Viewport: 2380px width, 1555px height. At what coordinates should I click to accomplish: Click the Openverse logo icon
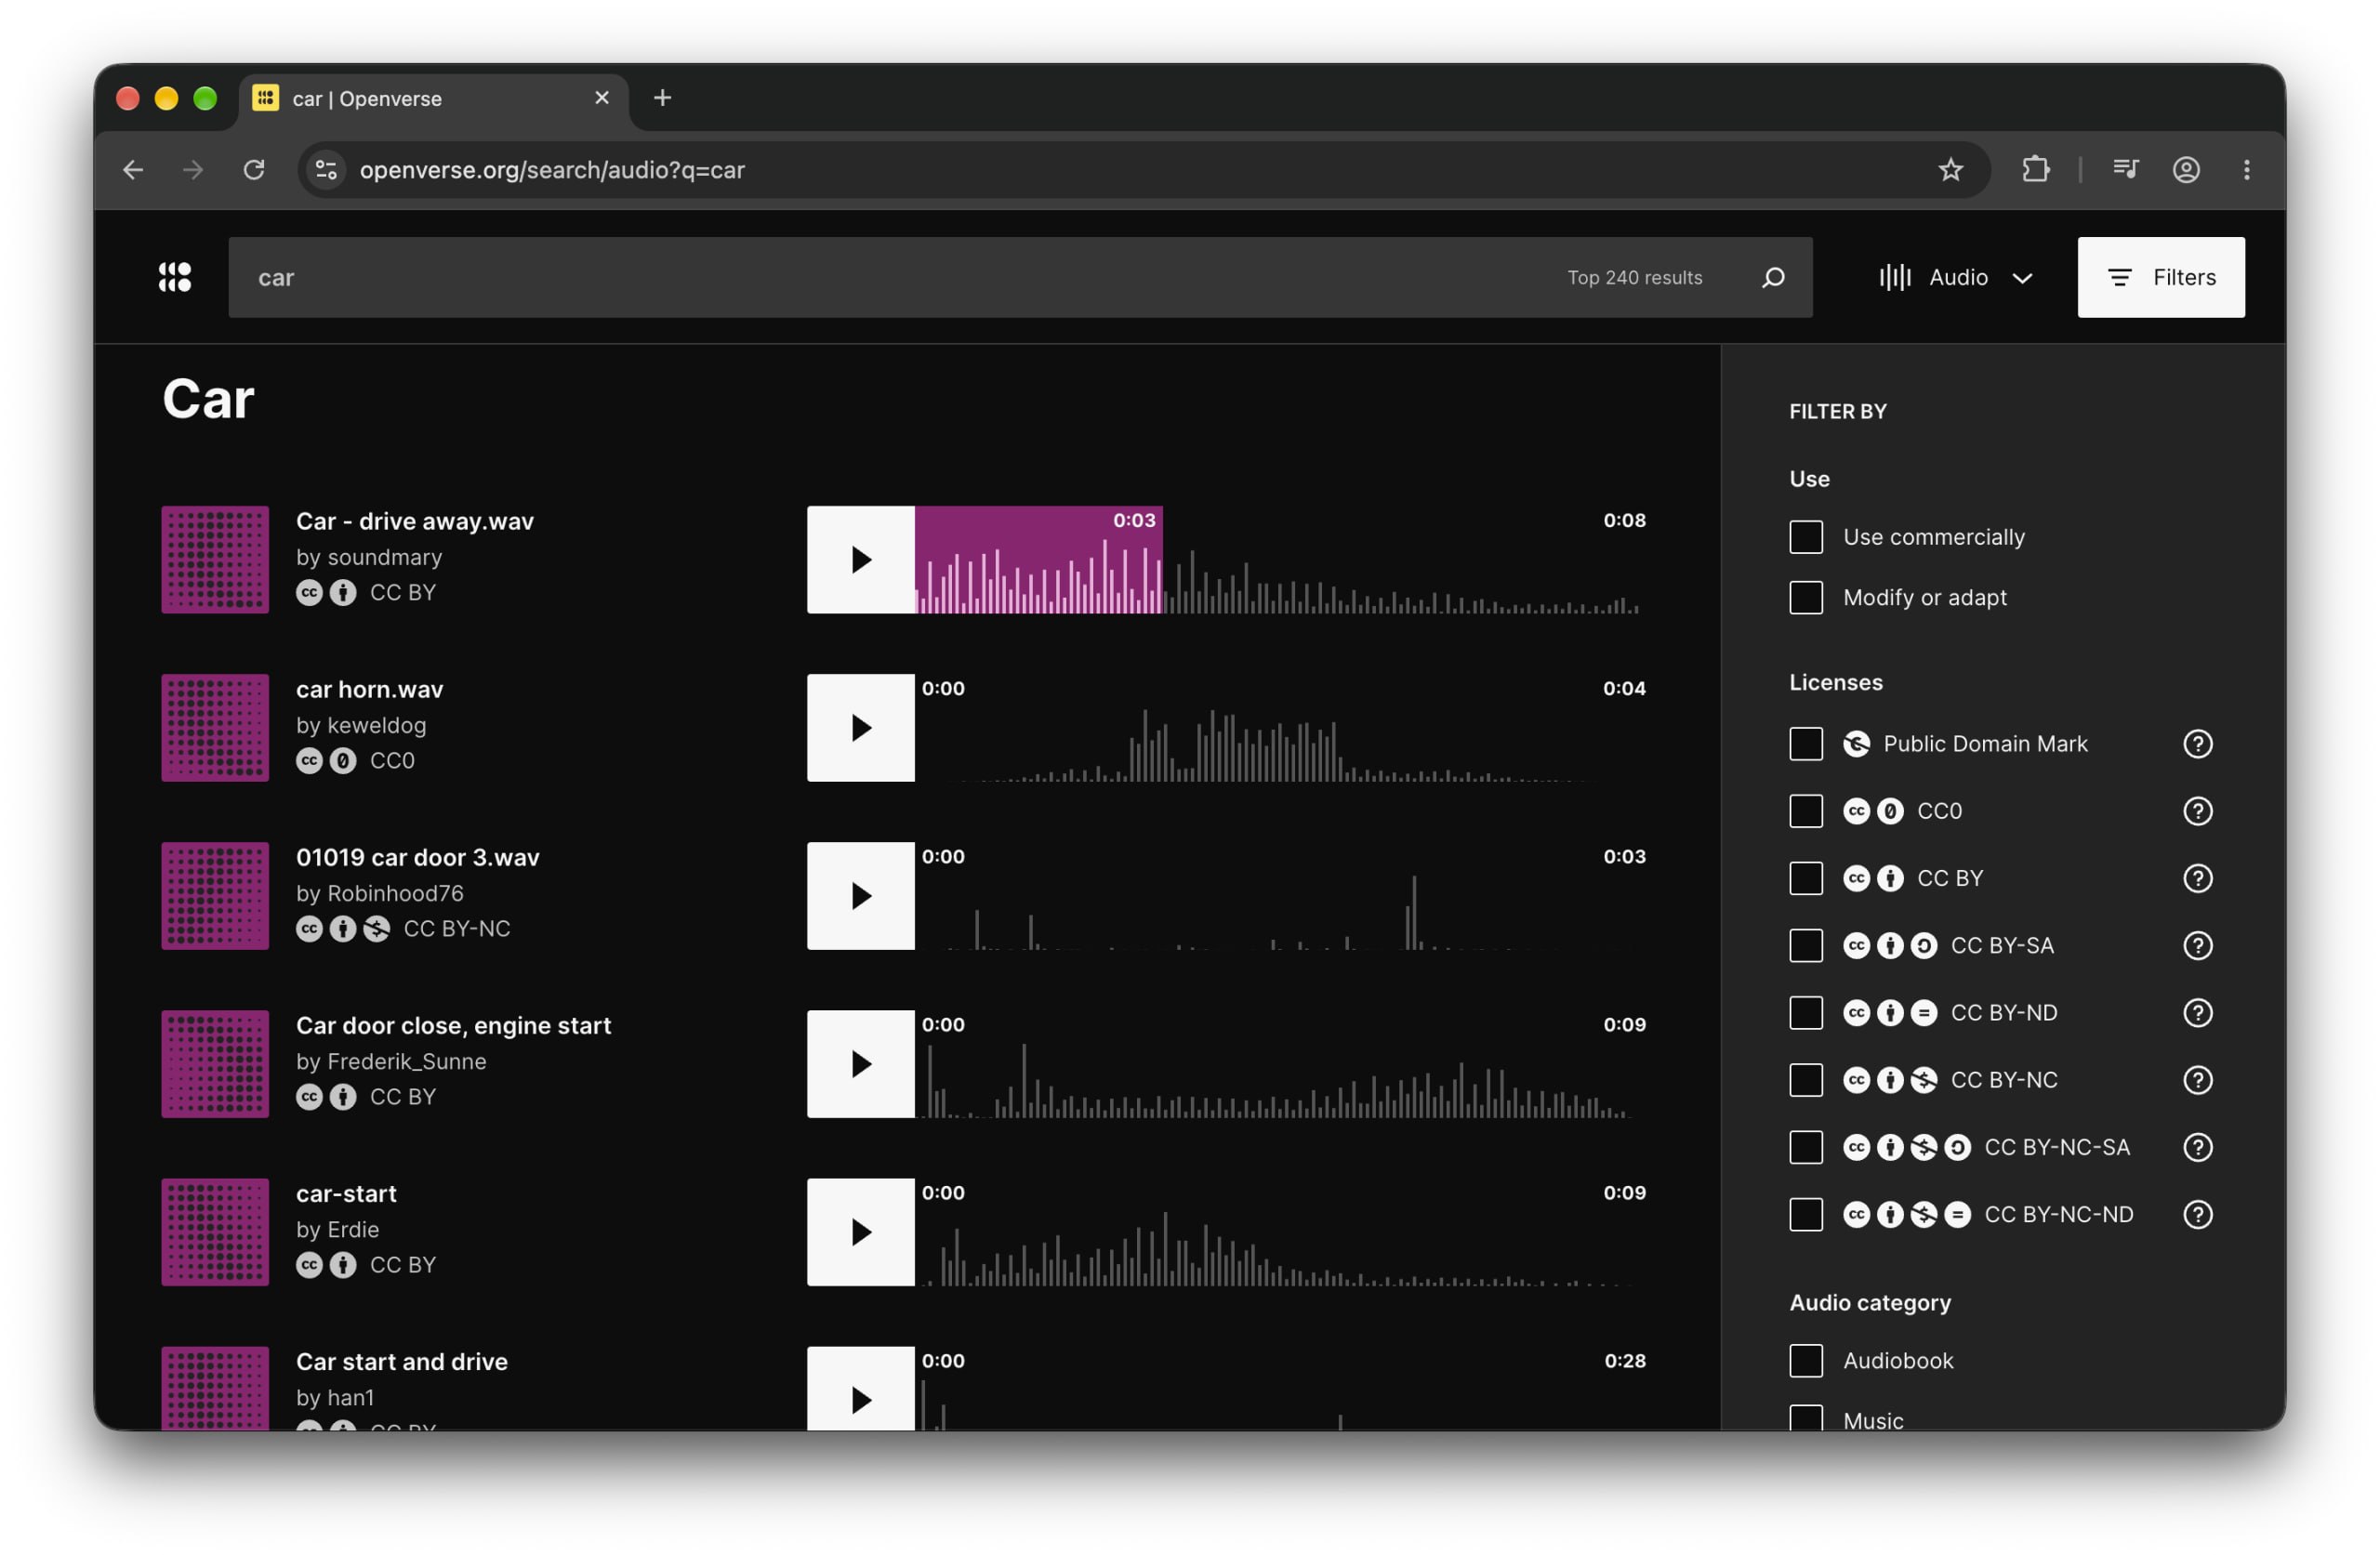click(x=175, y=277)
